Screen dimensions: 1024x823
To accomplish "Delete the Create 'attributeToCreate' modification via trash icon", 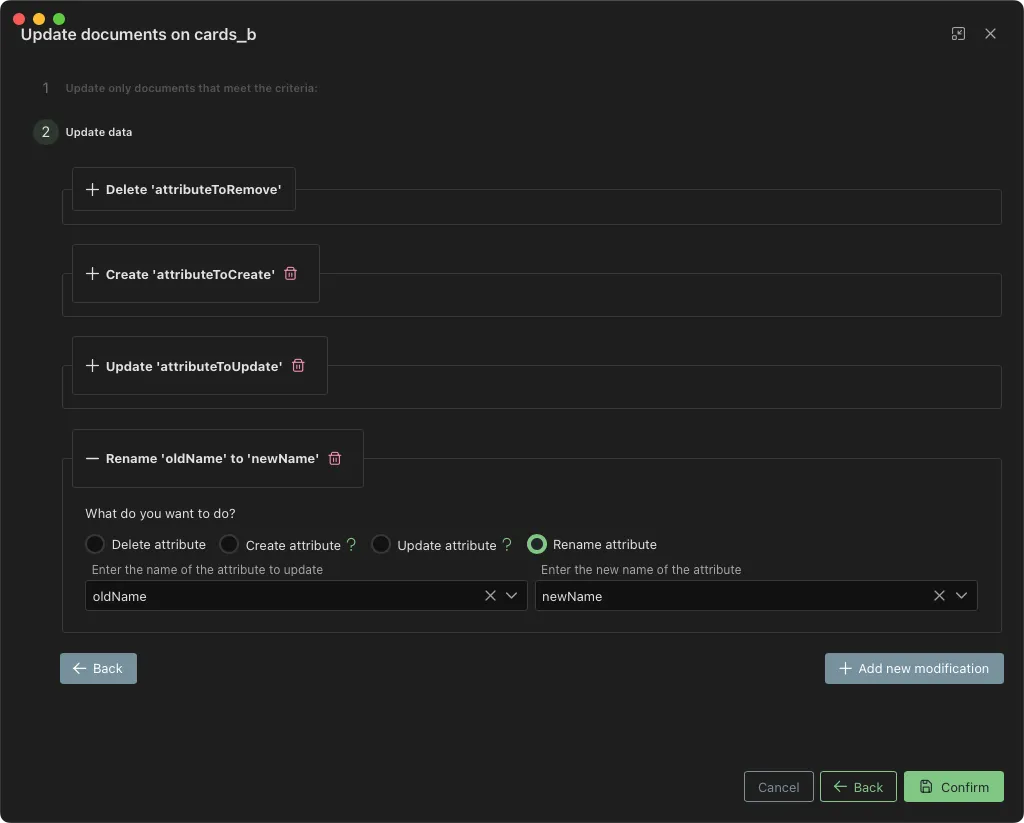I will coord(291,274).
